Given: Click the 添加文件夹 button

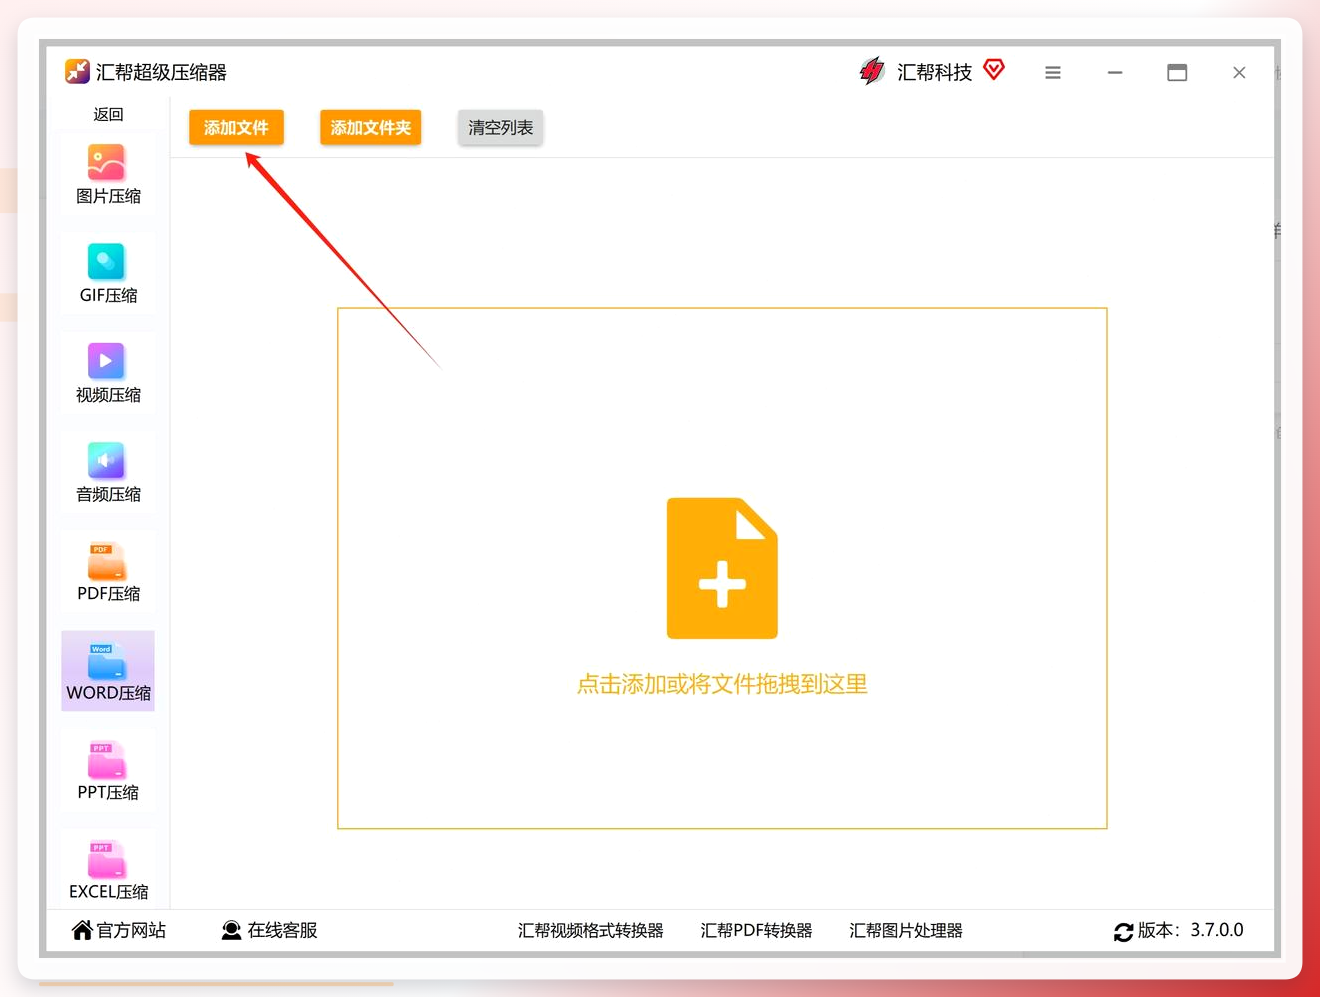Looking at the screenshot, I should (x=371, y=127).
